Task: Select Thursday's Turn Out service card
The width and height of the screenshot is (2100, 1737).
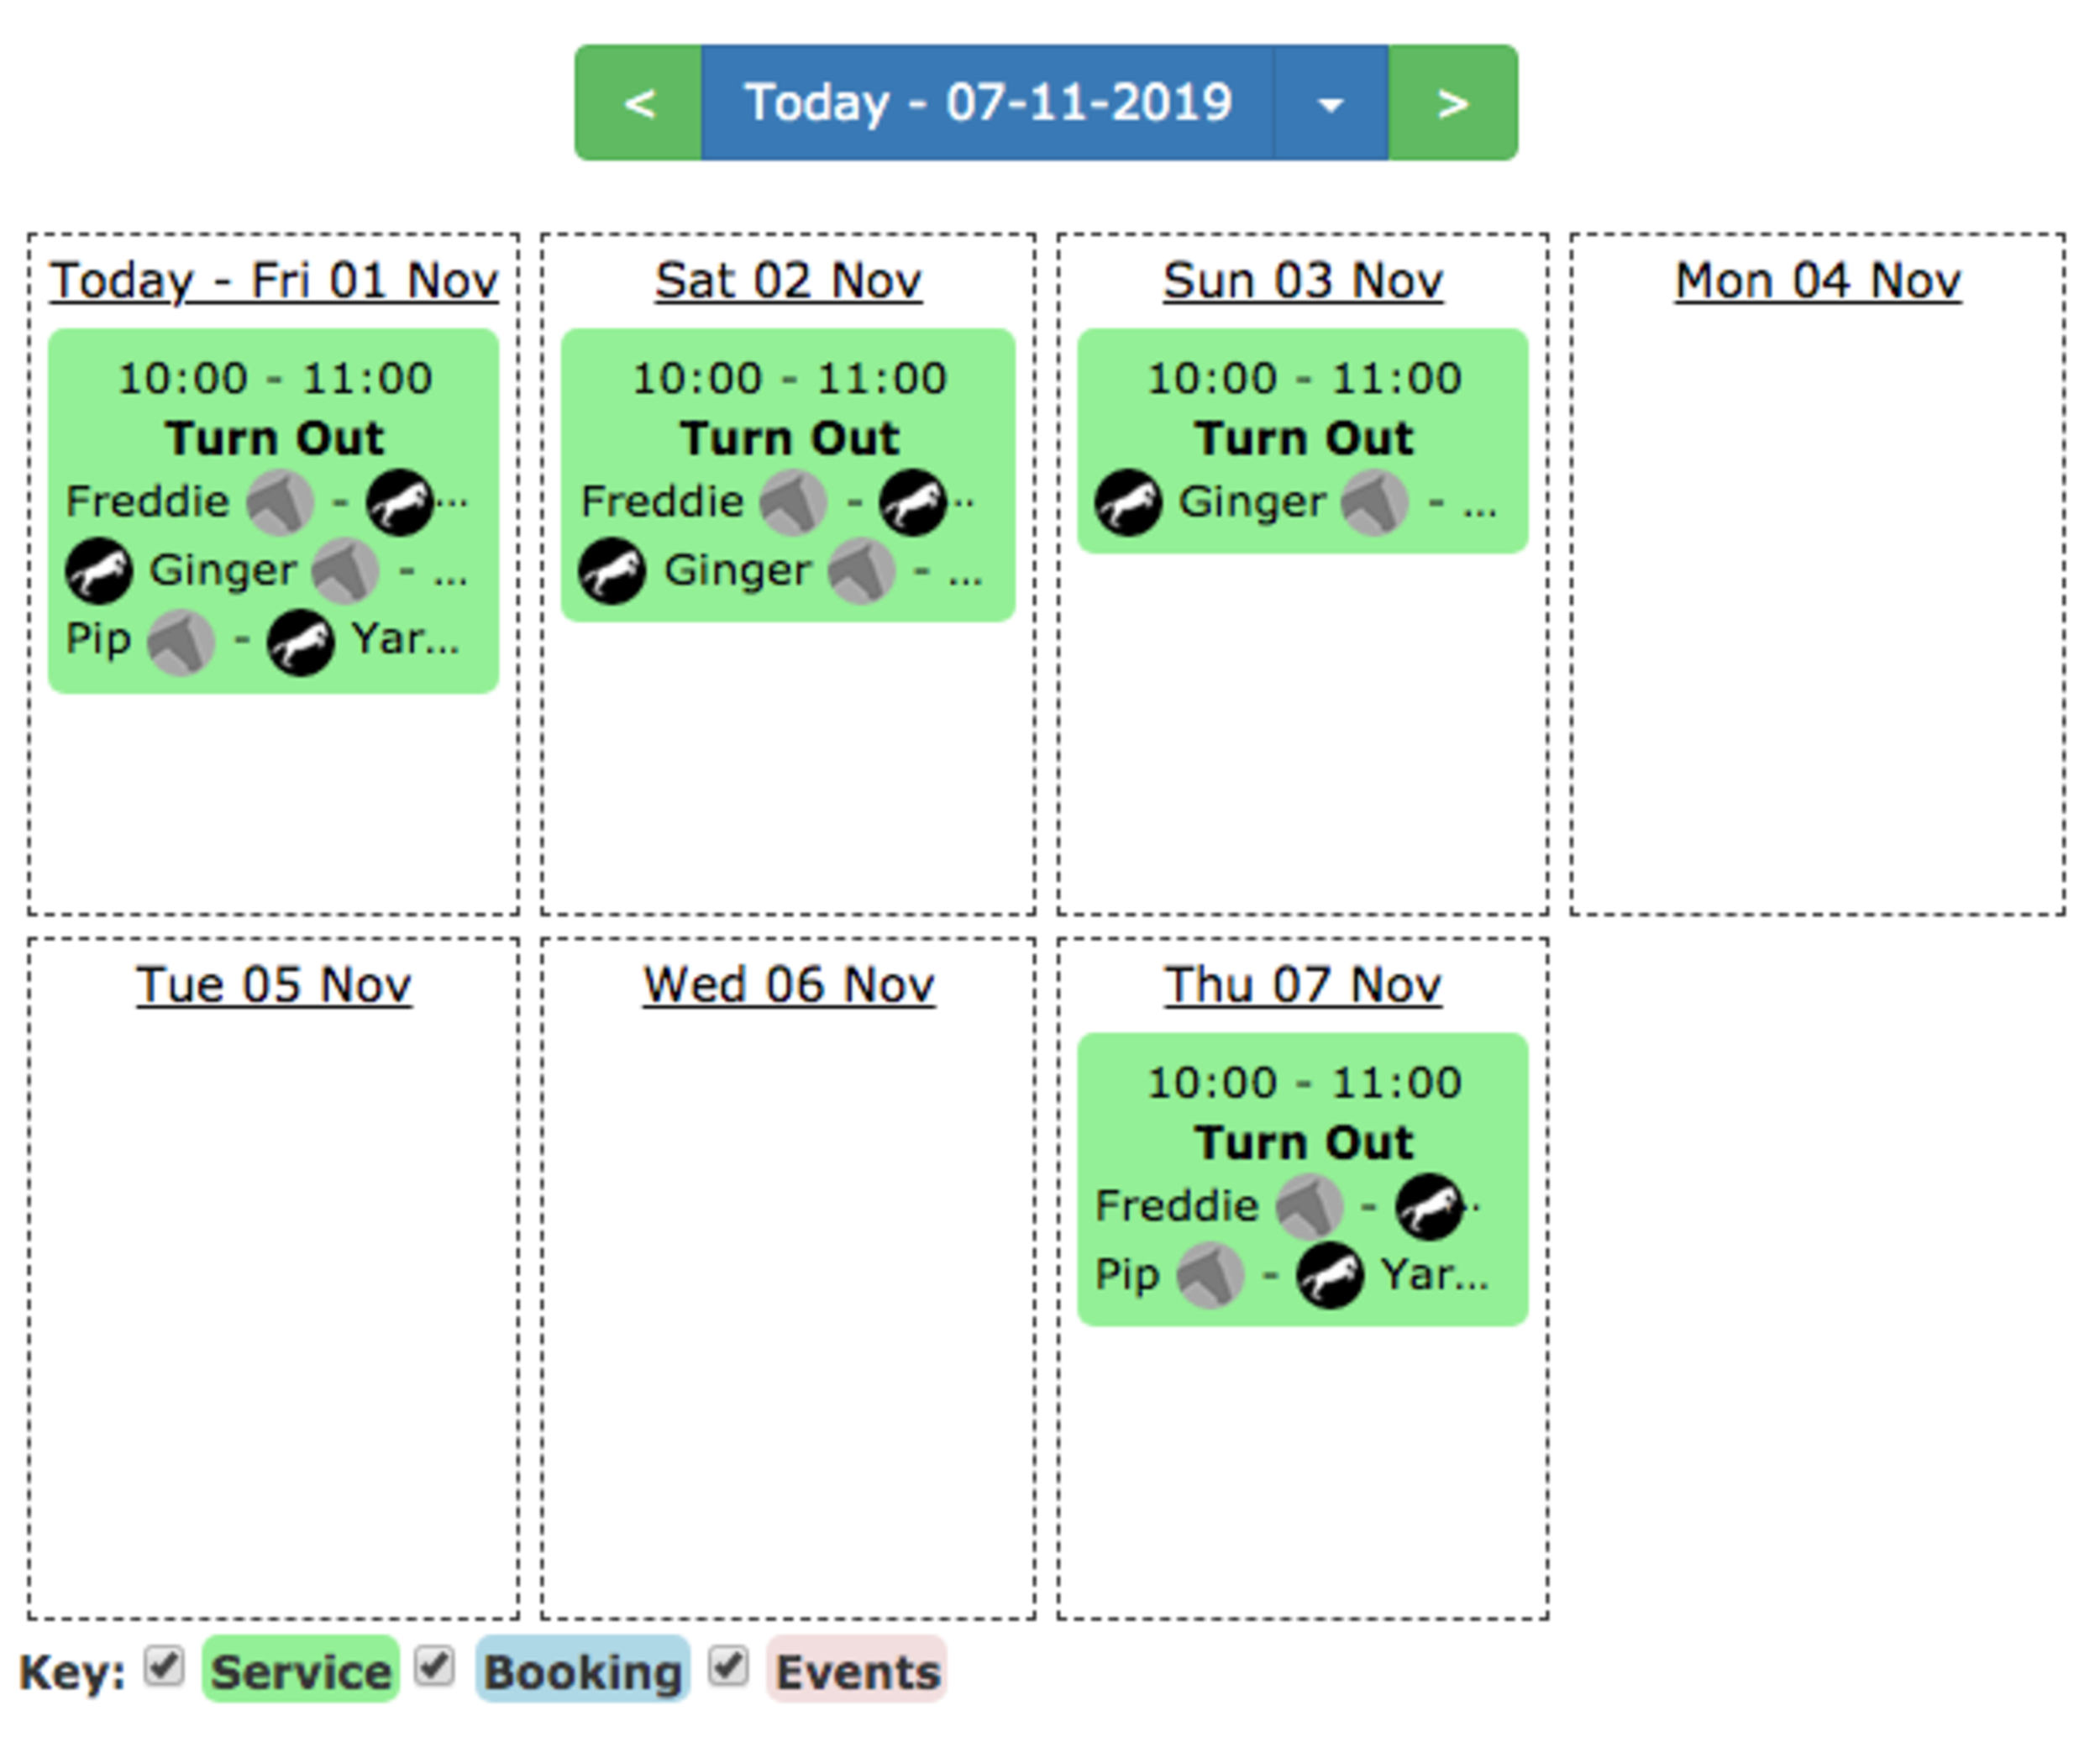Action: (x=1303, y=1180)
